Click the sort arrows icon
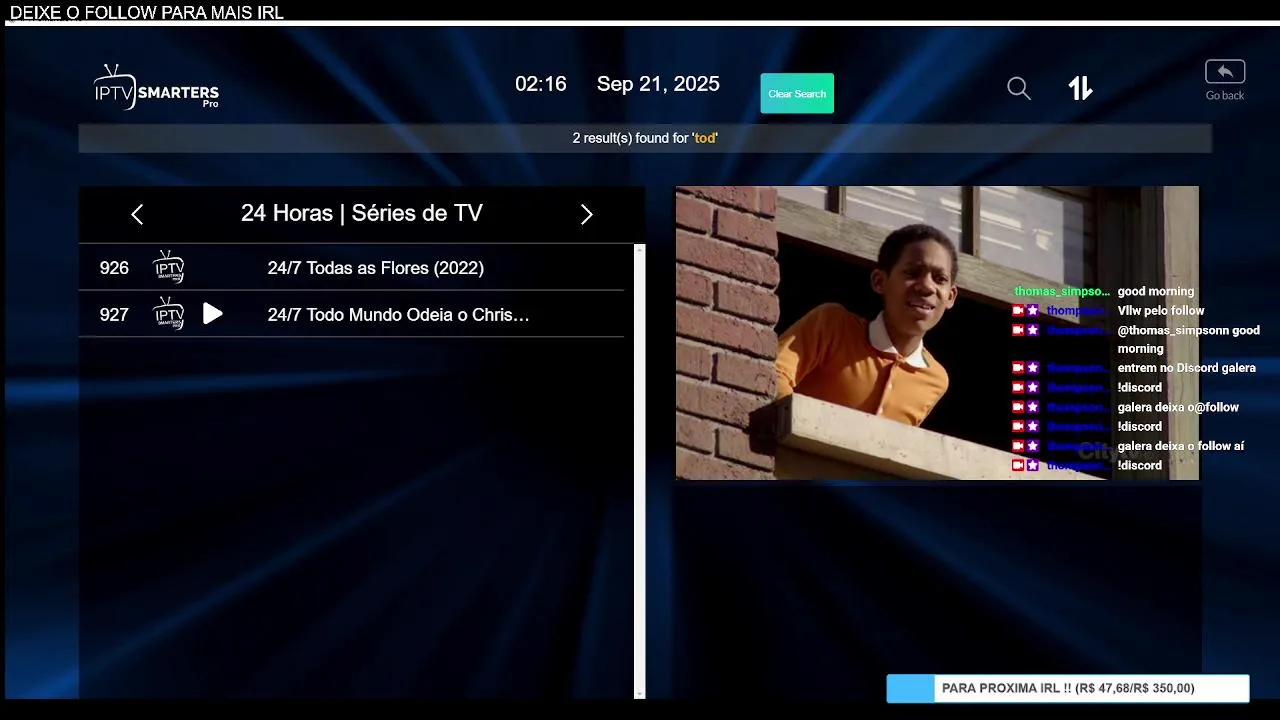The height and width of the screenshot is (720, 1280). pos(1080,89)
